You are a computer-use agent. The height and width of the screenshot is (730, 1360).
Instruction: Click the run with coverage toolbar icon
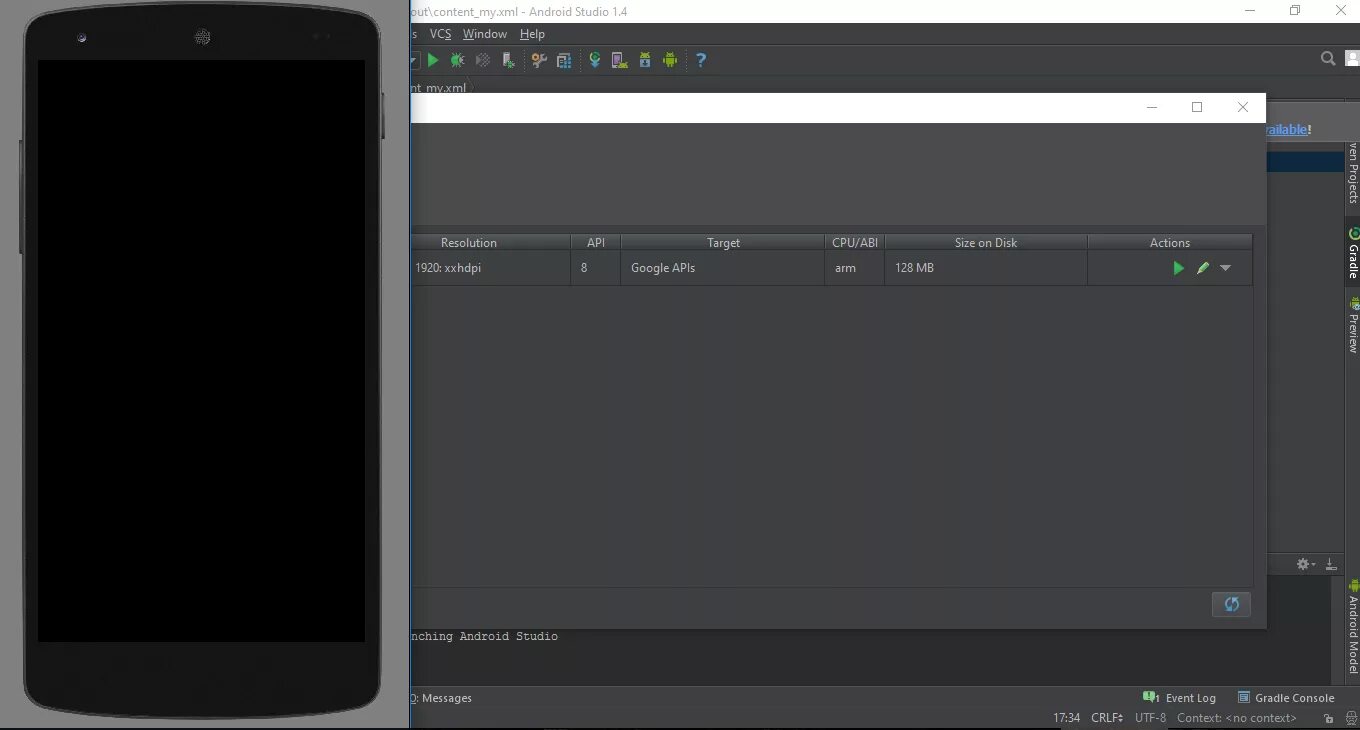(x=483, y=60)
